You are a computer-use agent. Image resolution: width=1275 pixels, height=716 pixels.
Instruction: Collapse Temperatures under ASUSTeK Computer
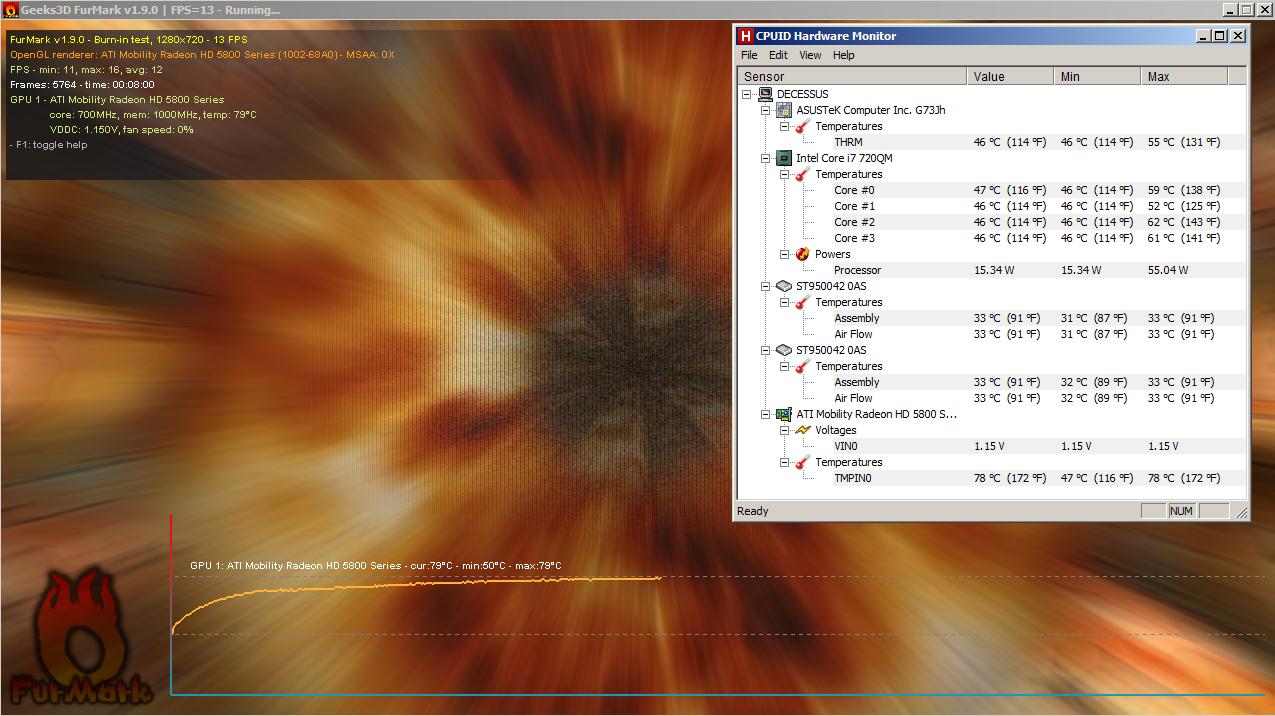tap(785, 126)
